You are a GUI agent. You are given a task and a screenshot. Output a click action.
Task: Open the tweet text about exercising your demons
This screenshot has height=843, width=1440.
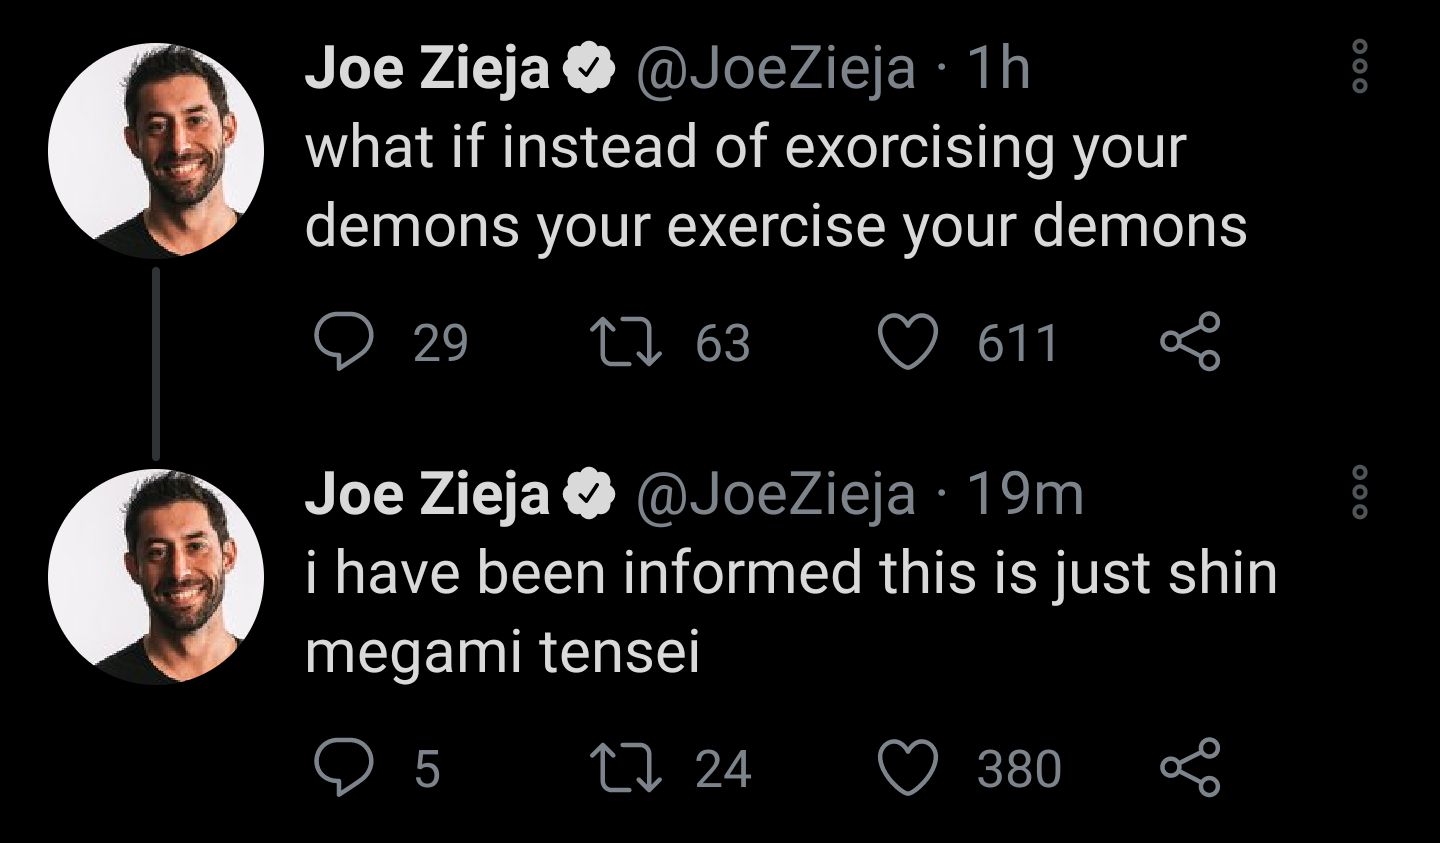775,186
